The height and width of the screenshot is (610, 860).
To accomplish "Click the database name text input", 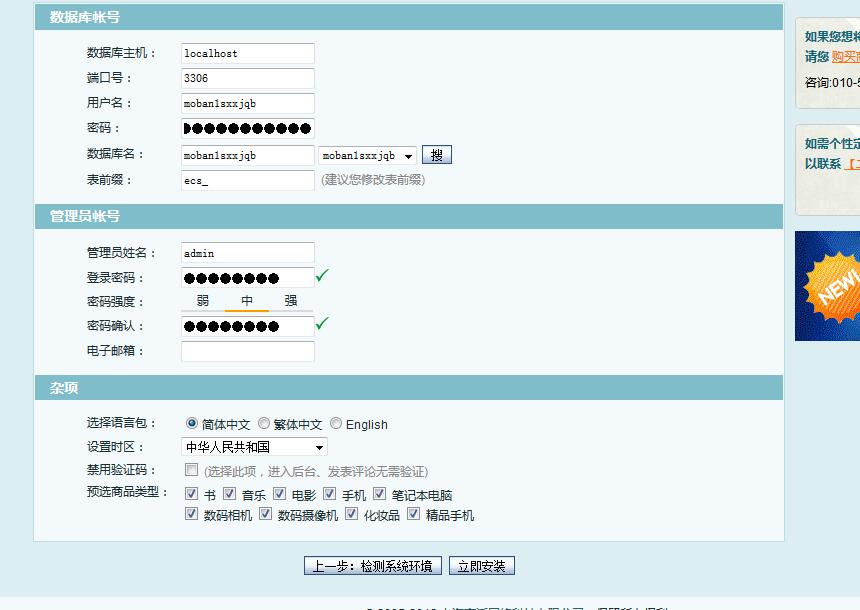I will (x=247, y=155).
